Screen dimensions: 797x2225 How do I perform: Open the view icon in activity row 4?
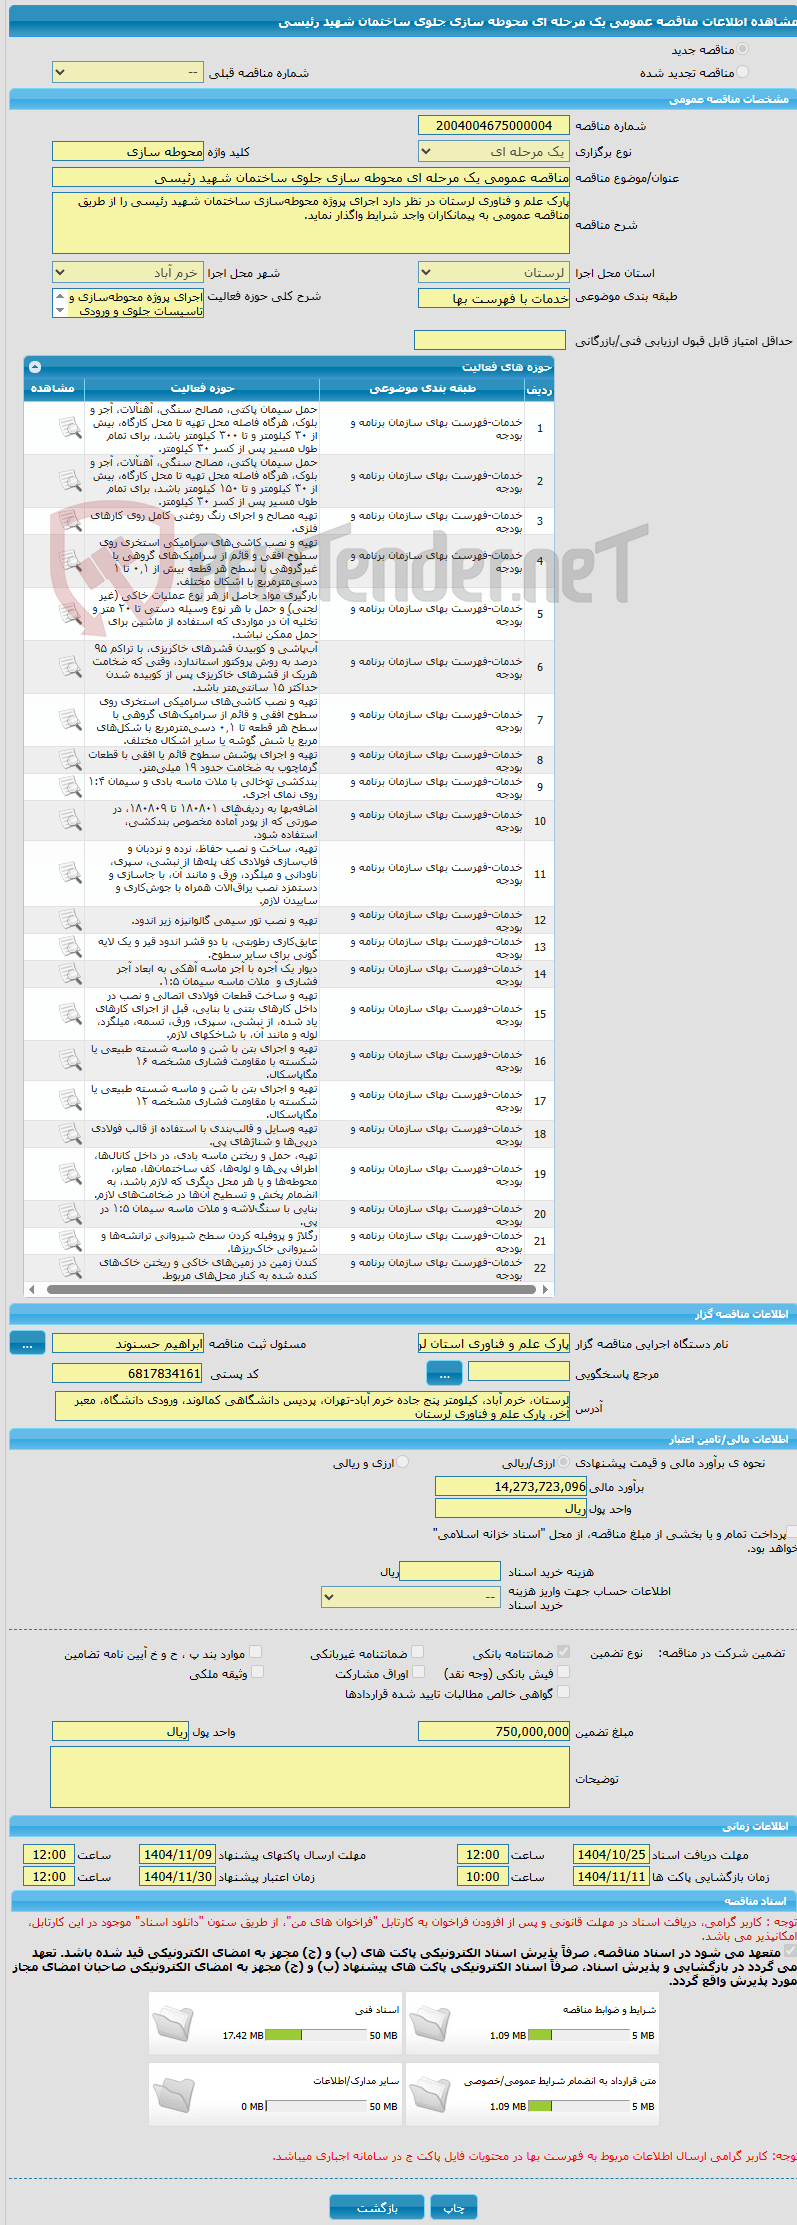pos(69,561)
